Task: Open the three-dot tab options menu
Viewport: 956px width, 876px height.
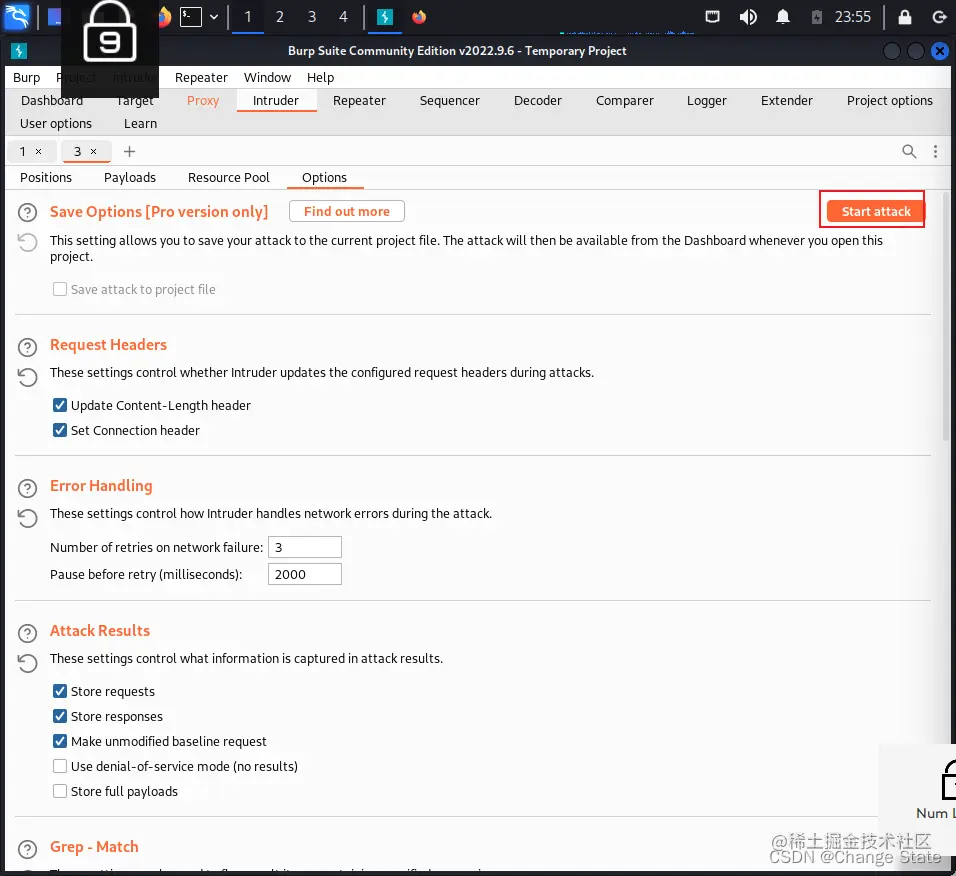Action: (935, 151)
